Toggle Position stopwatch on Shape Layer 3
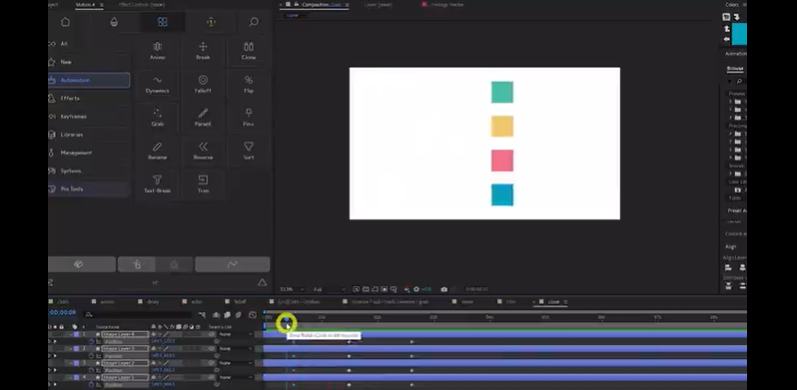Screen dimensions: 797x390 (92, 355)
